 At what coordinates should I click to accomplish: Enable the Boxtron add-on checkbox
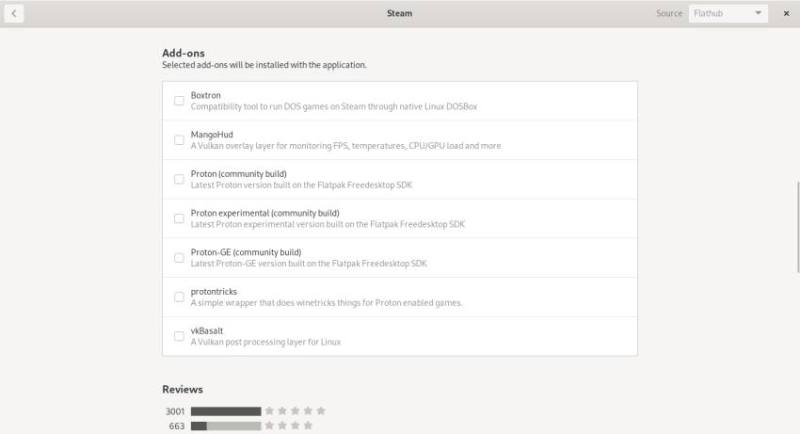coord(179,101)
